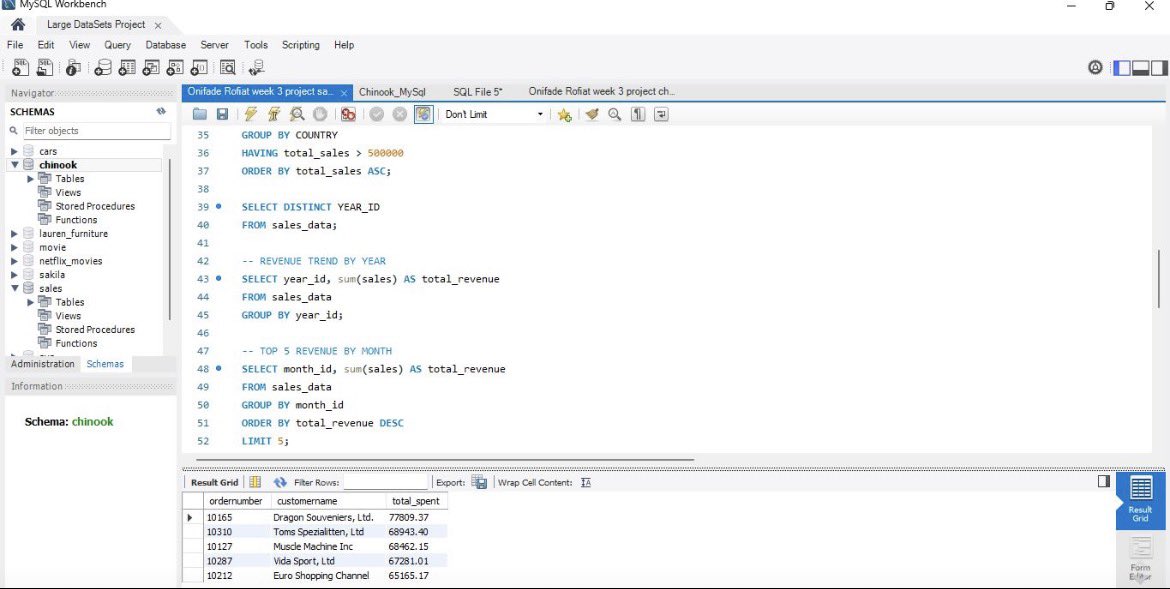This screenshot has width=1170, height=589.
Task: Create new table toolbar icon
Action: [127, 68]
